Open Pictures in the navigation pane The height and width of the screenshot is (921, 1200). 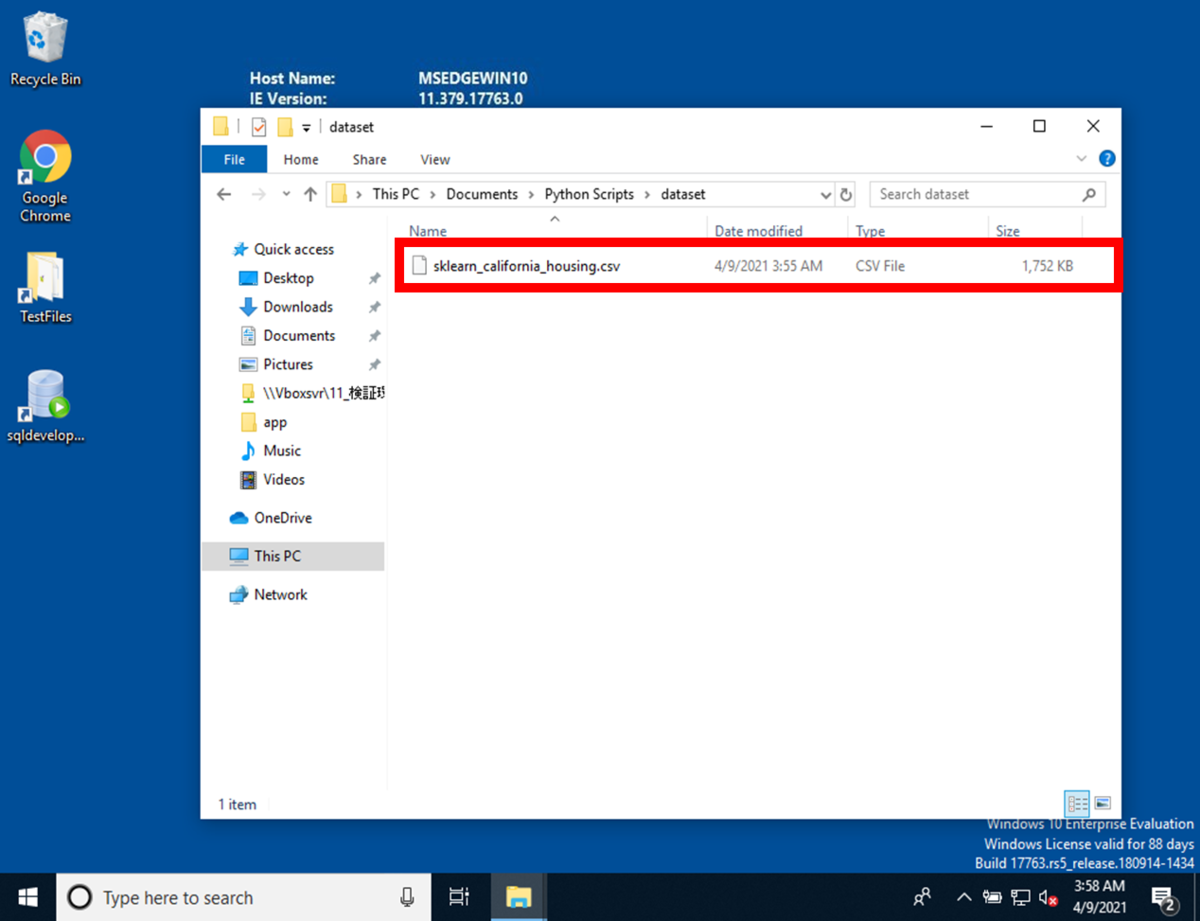pyautogui.click(x=287, y=365)
